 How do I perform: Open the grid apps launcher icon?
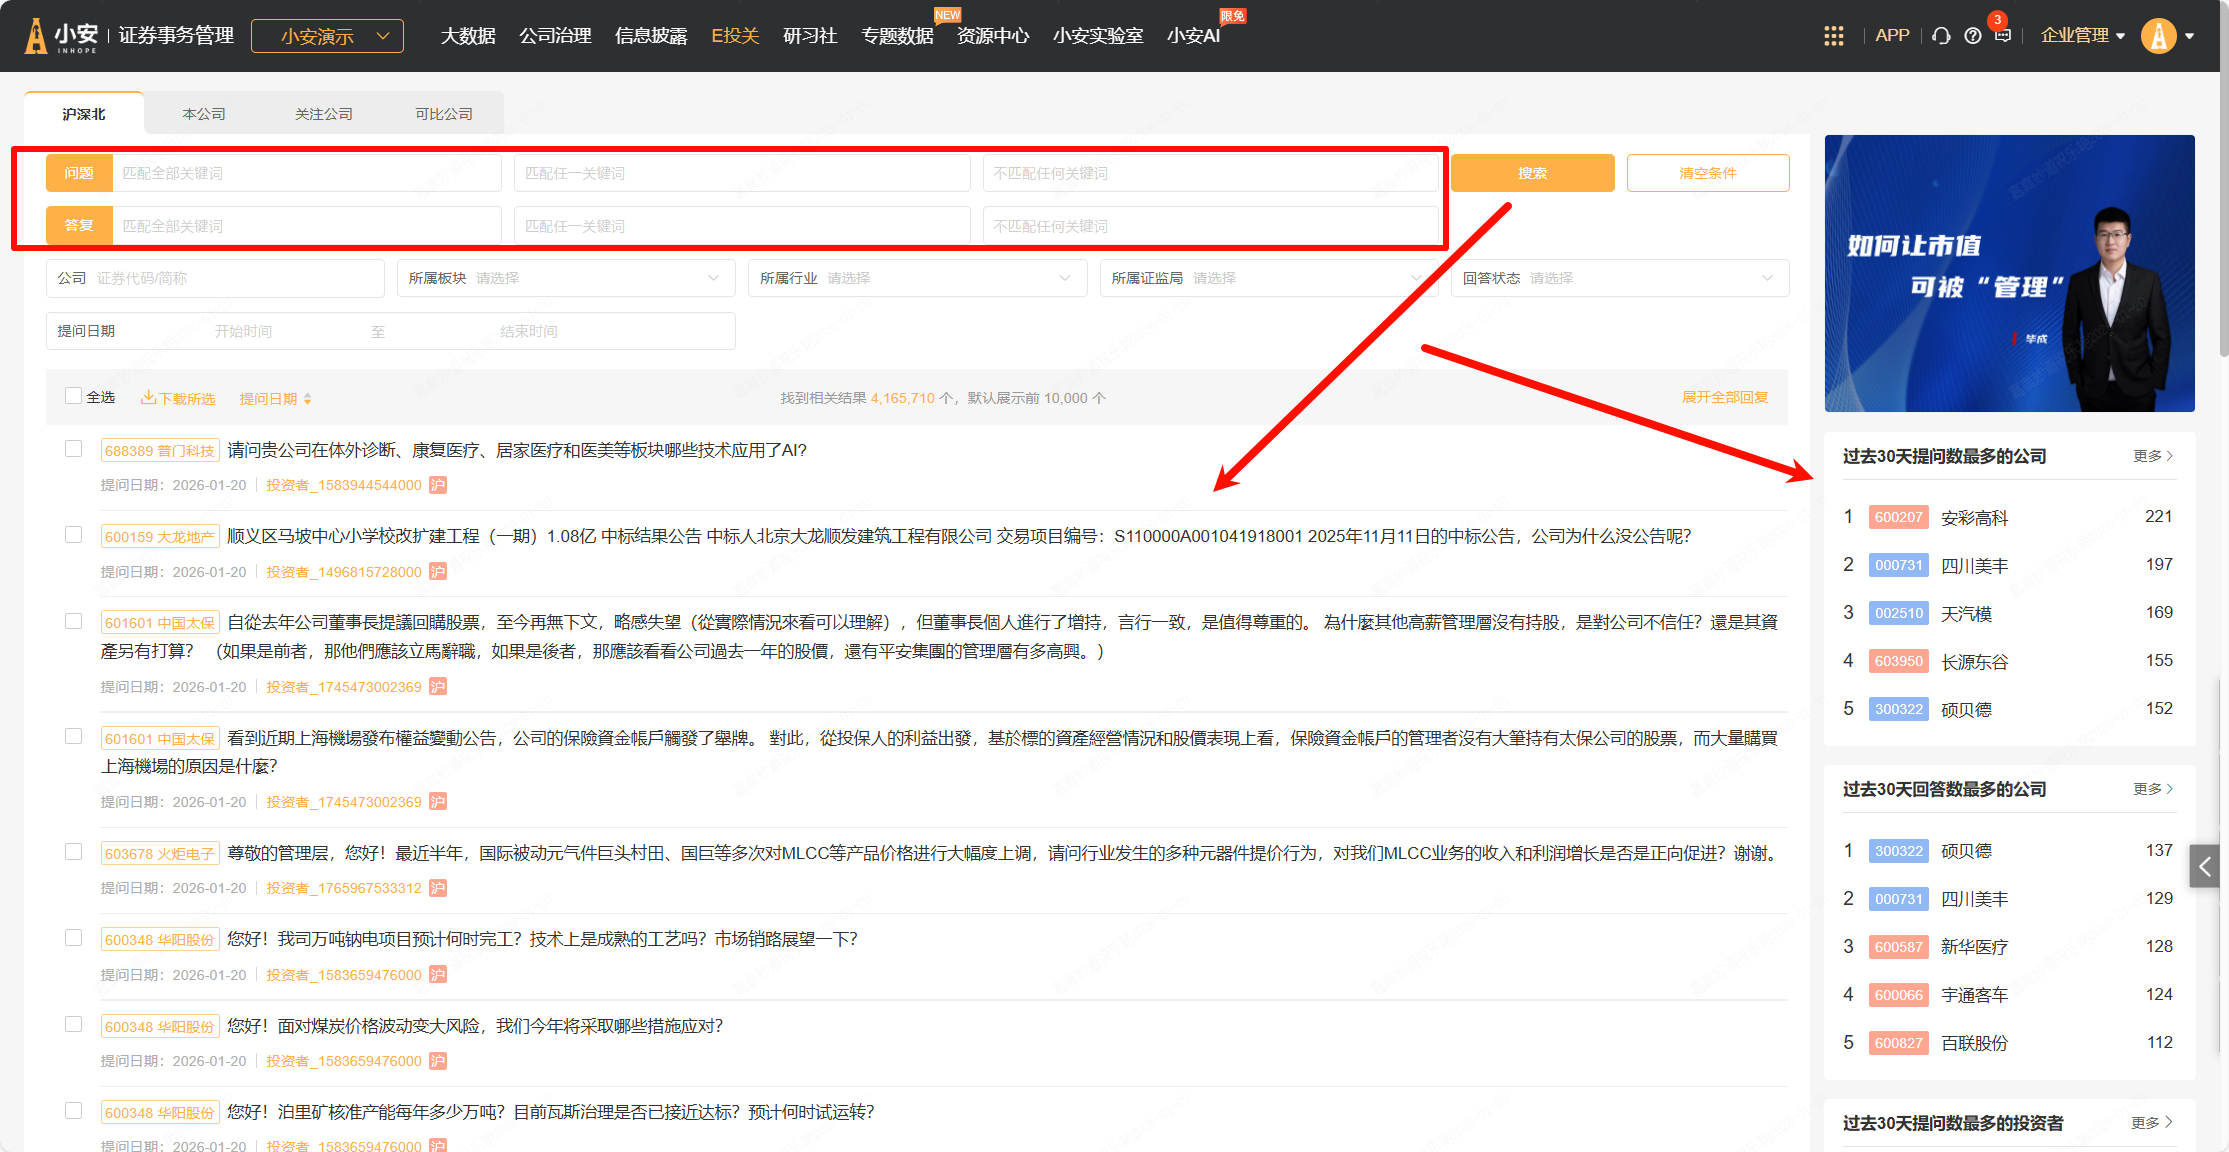pos(1833,36)
